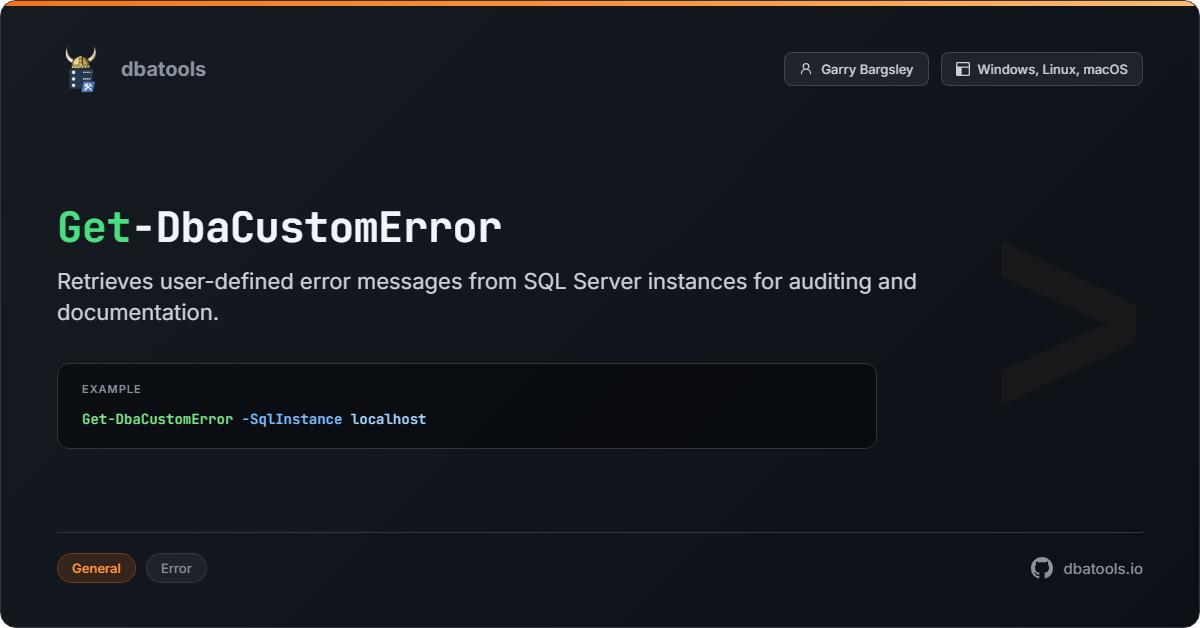The image size is (1200, 628).
Task: Click the localhost value in example code
Action: pos(388,419)
